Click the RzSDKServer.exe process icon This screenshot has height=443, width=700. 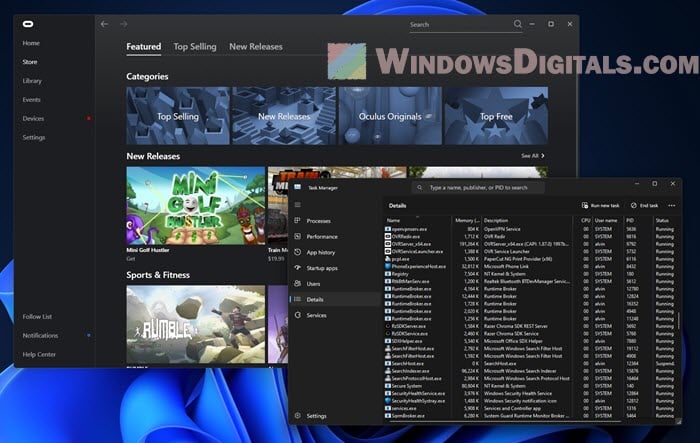[x=388, y=326]
